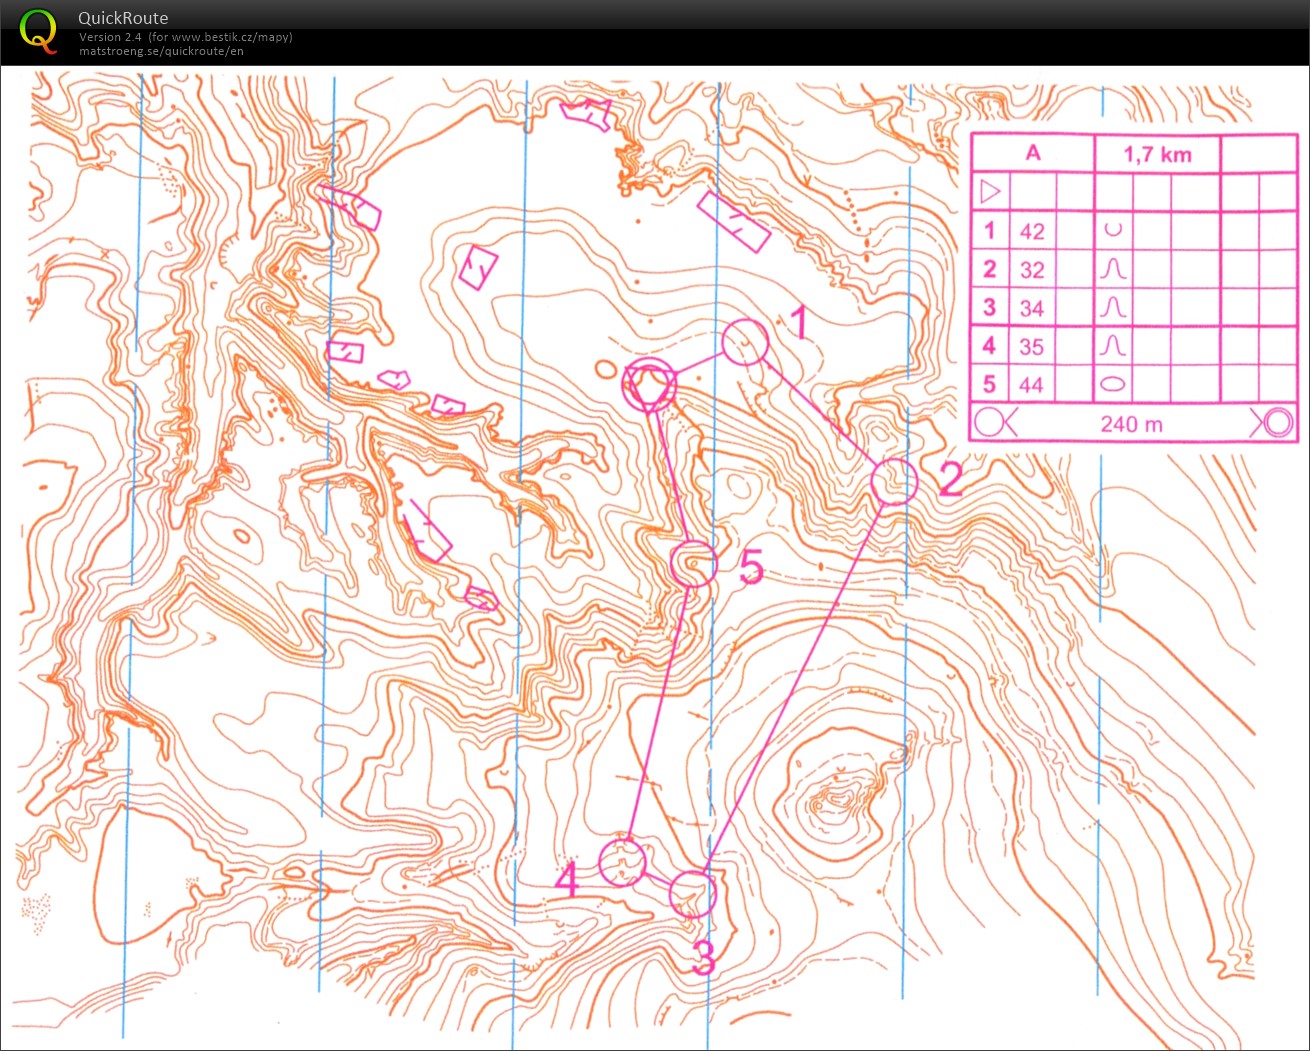Screen dimensions: 1310x1051
Task: Click the "Version 2.4" text in the header
Action: click(x=111, y=37)
